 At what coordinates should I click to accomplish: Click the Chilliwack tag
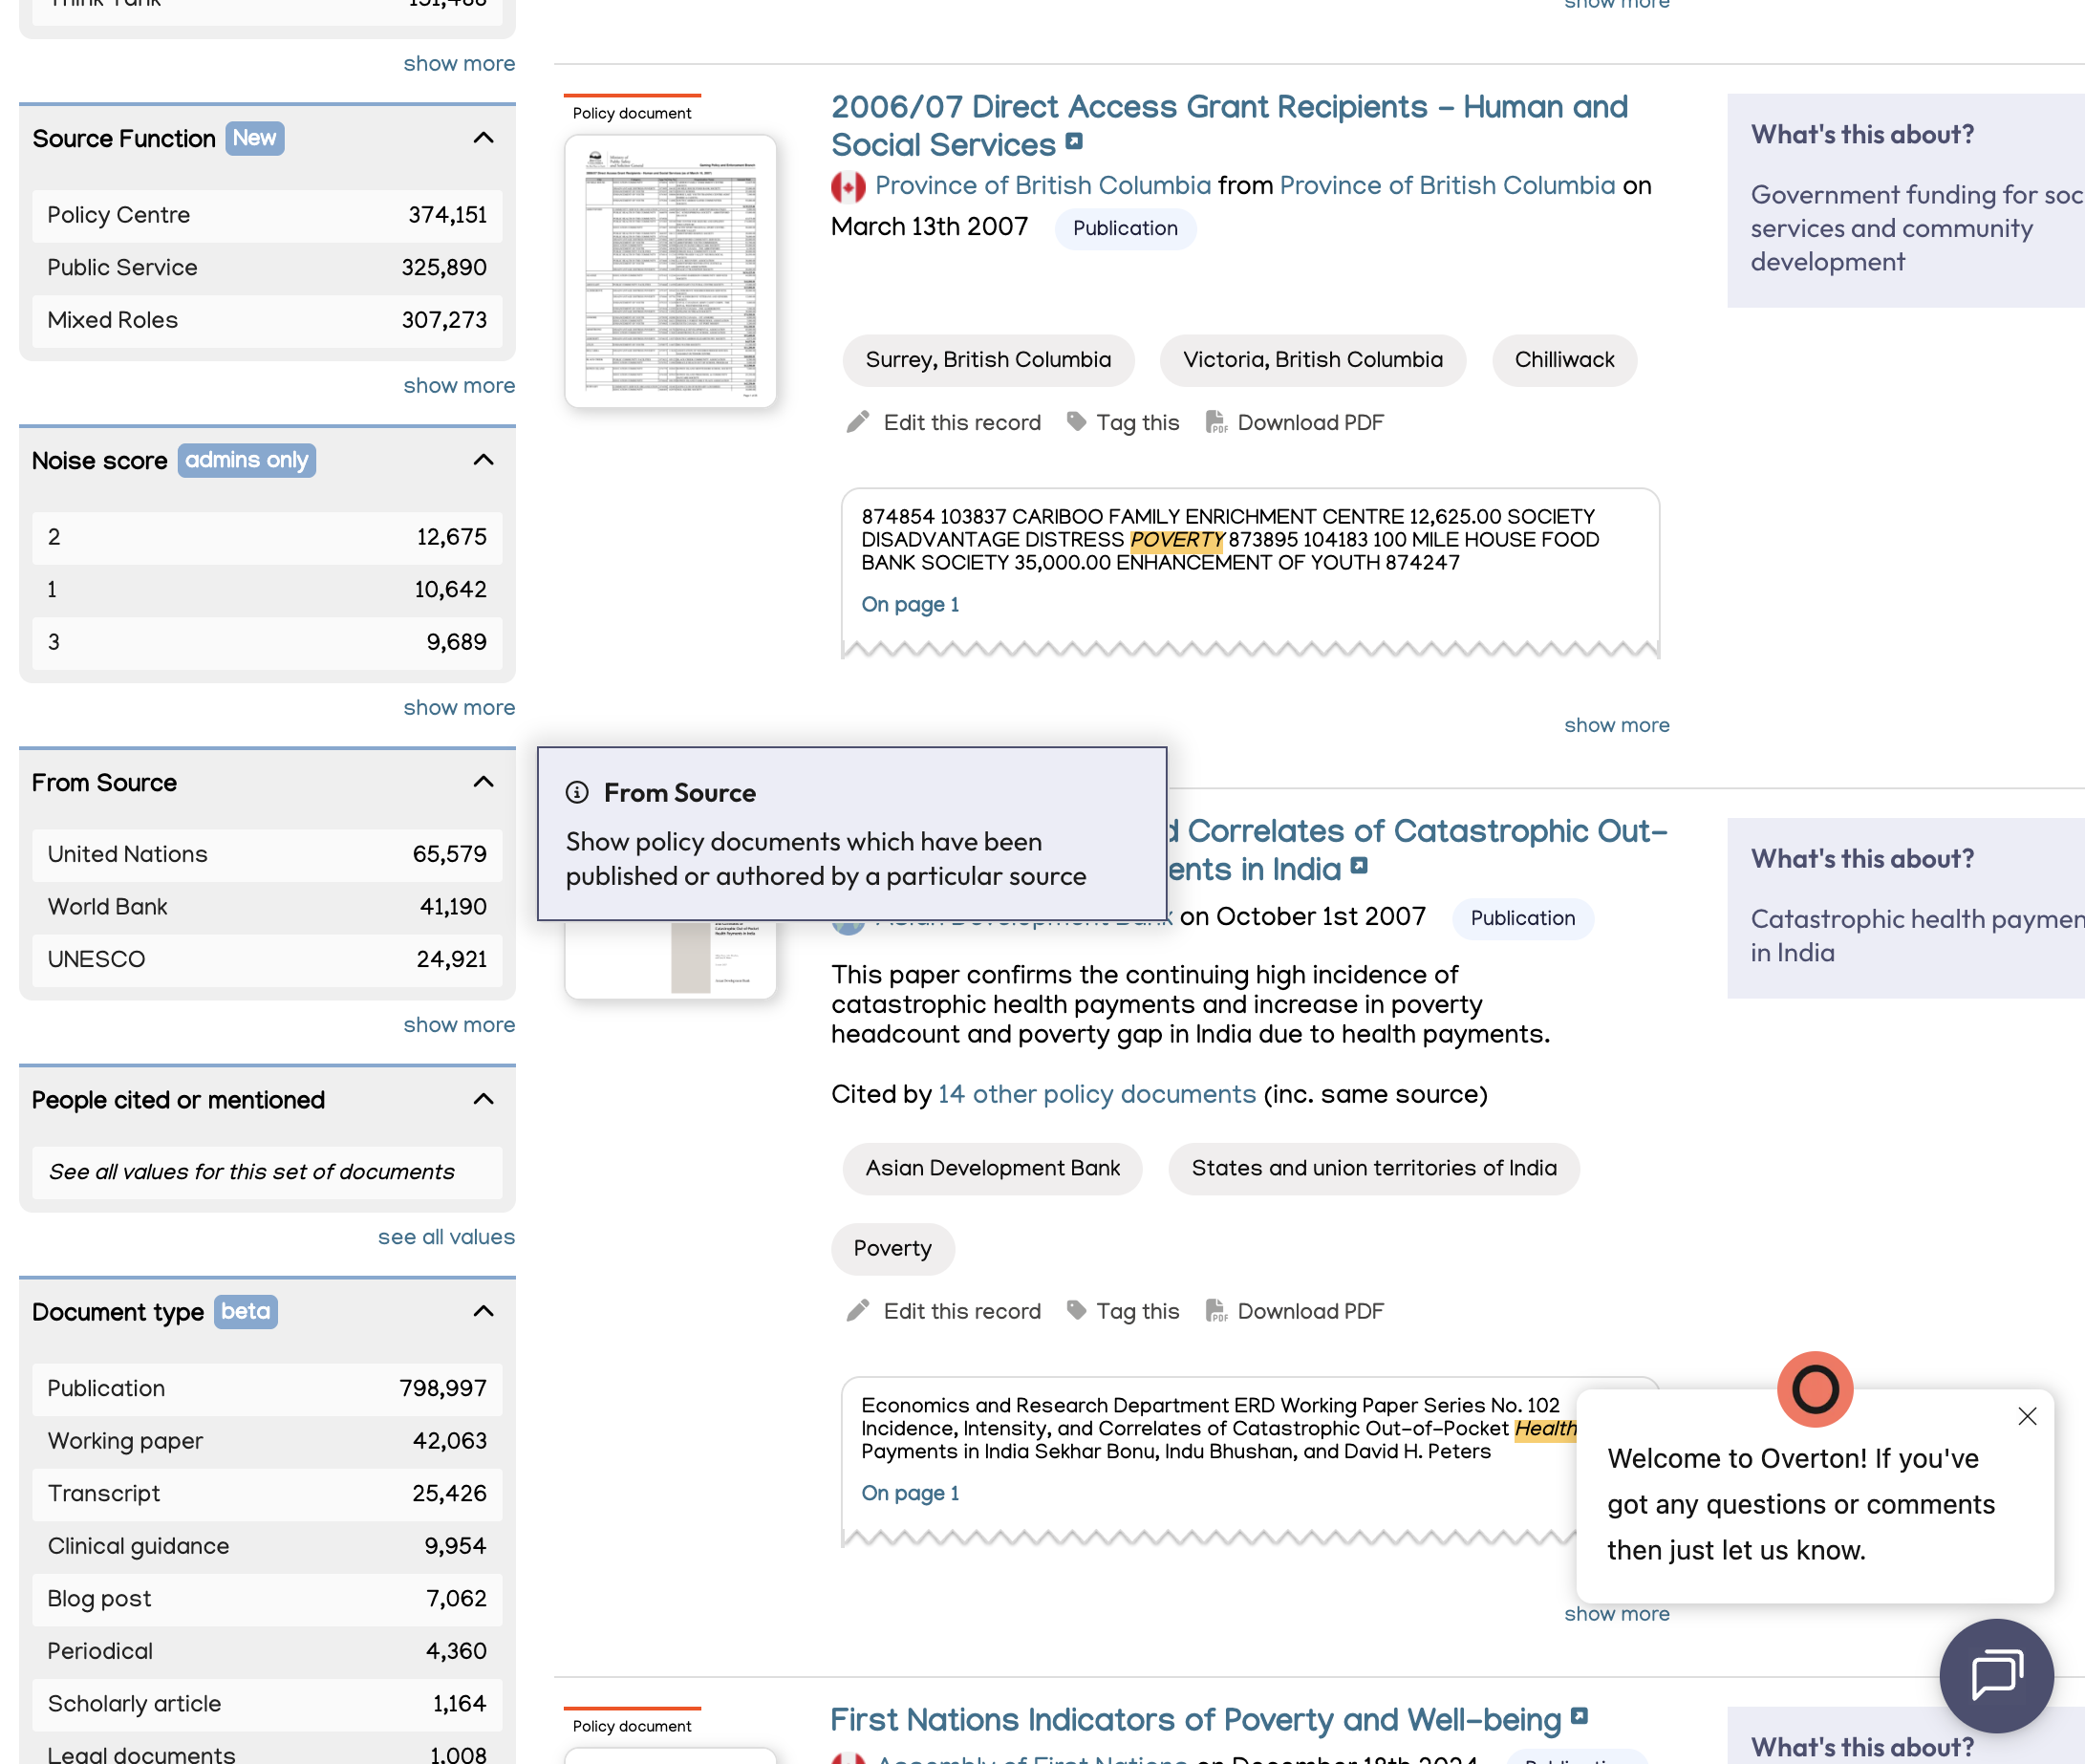[1564, 360]
